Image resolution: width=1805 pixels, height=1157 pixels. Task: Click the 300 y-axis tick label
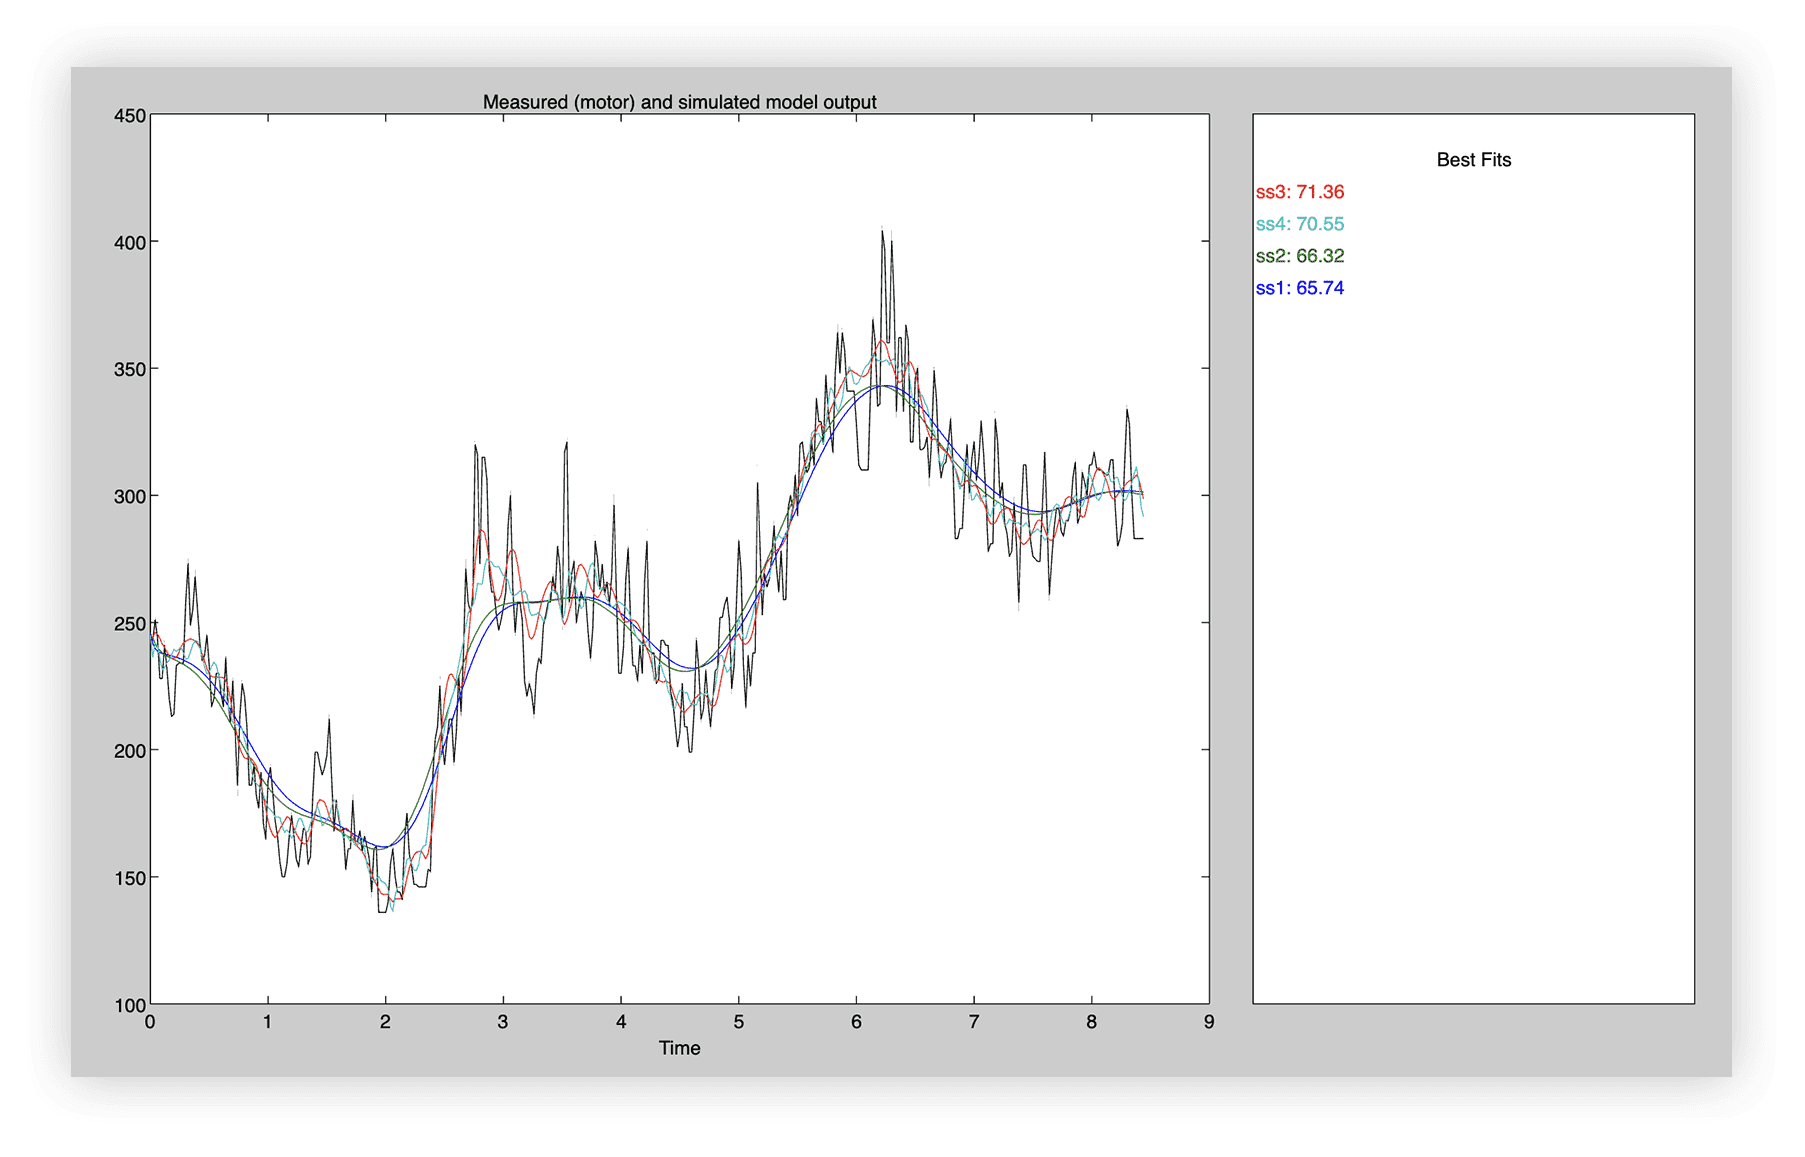[130, 497]
